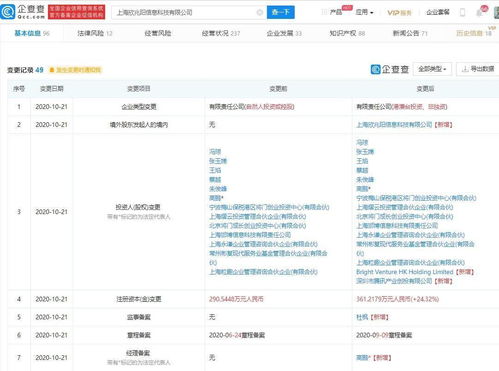Open 上海 信息科技有限责任公司 link in 变更前 column
This screenshot has width=499, height=371.
[250, 235]
